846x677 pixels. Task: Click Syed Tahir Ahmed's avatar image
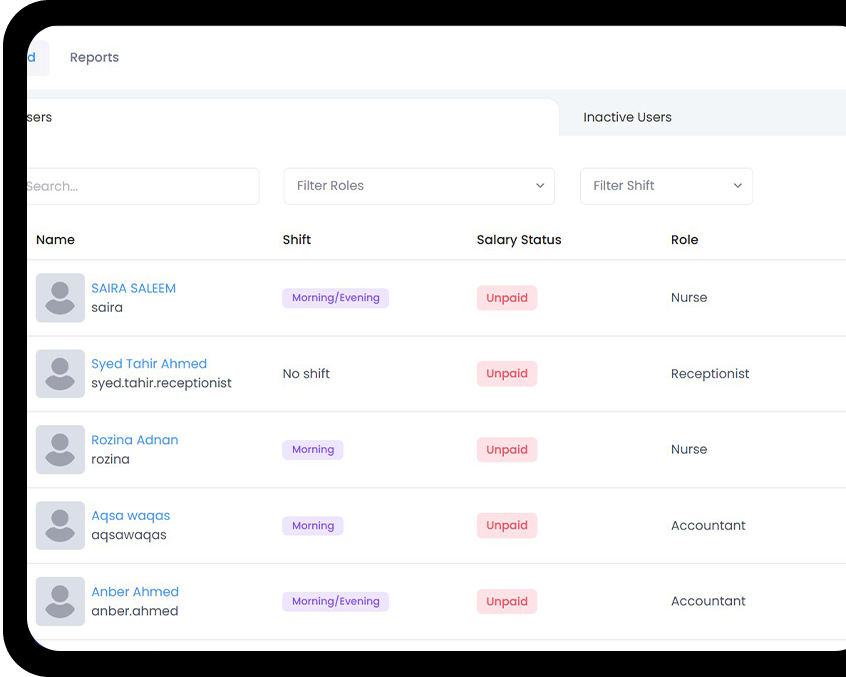[x=60, y=374]
